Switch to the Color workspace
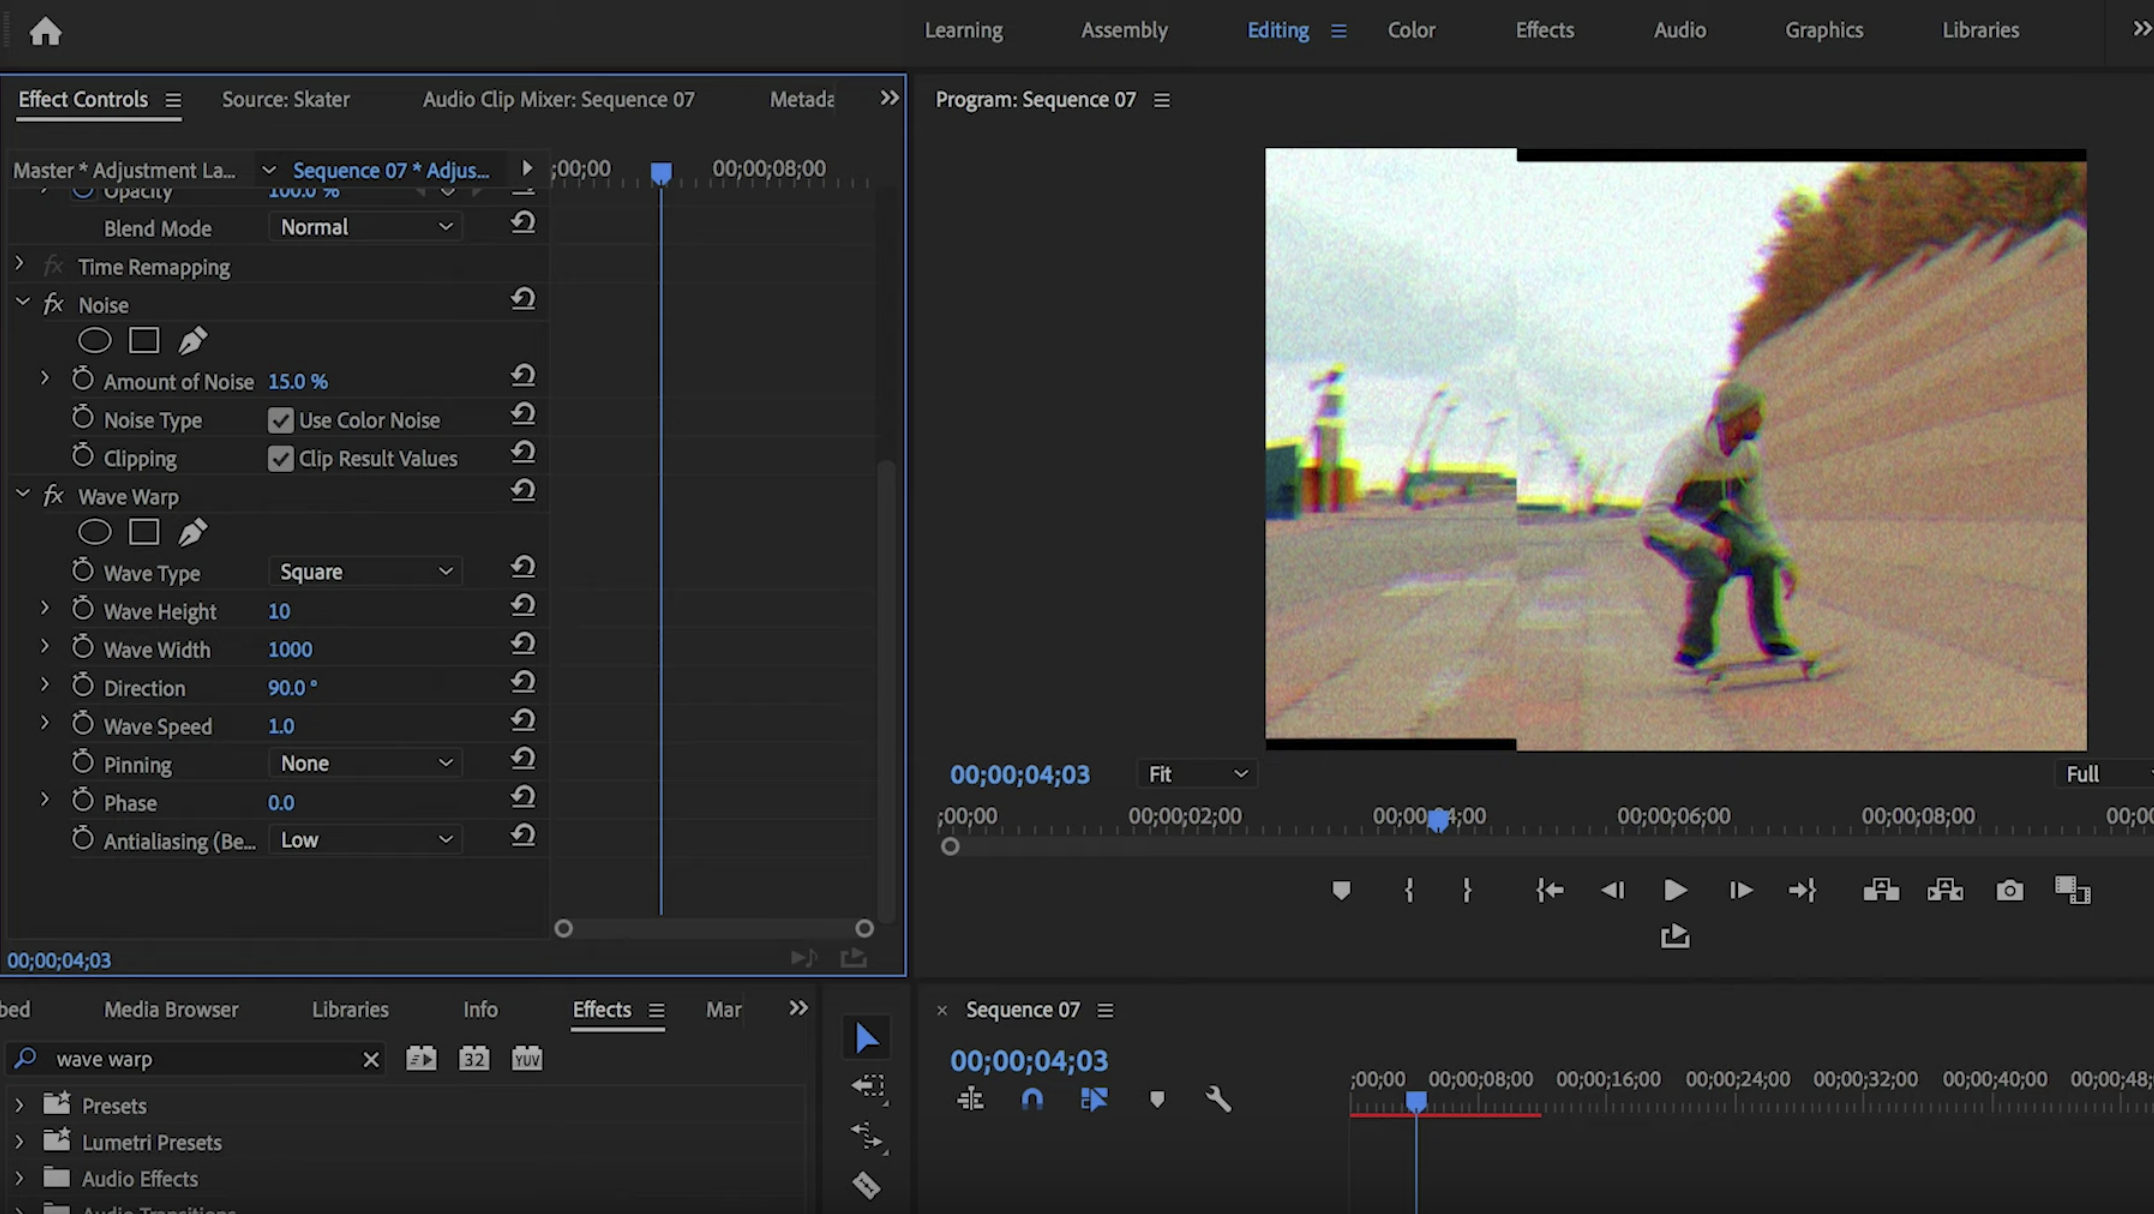Screen dimensions: 2154x1214 click(1411, 30)
